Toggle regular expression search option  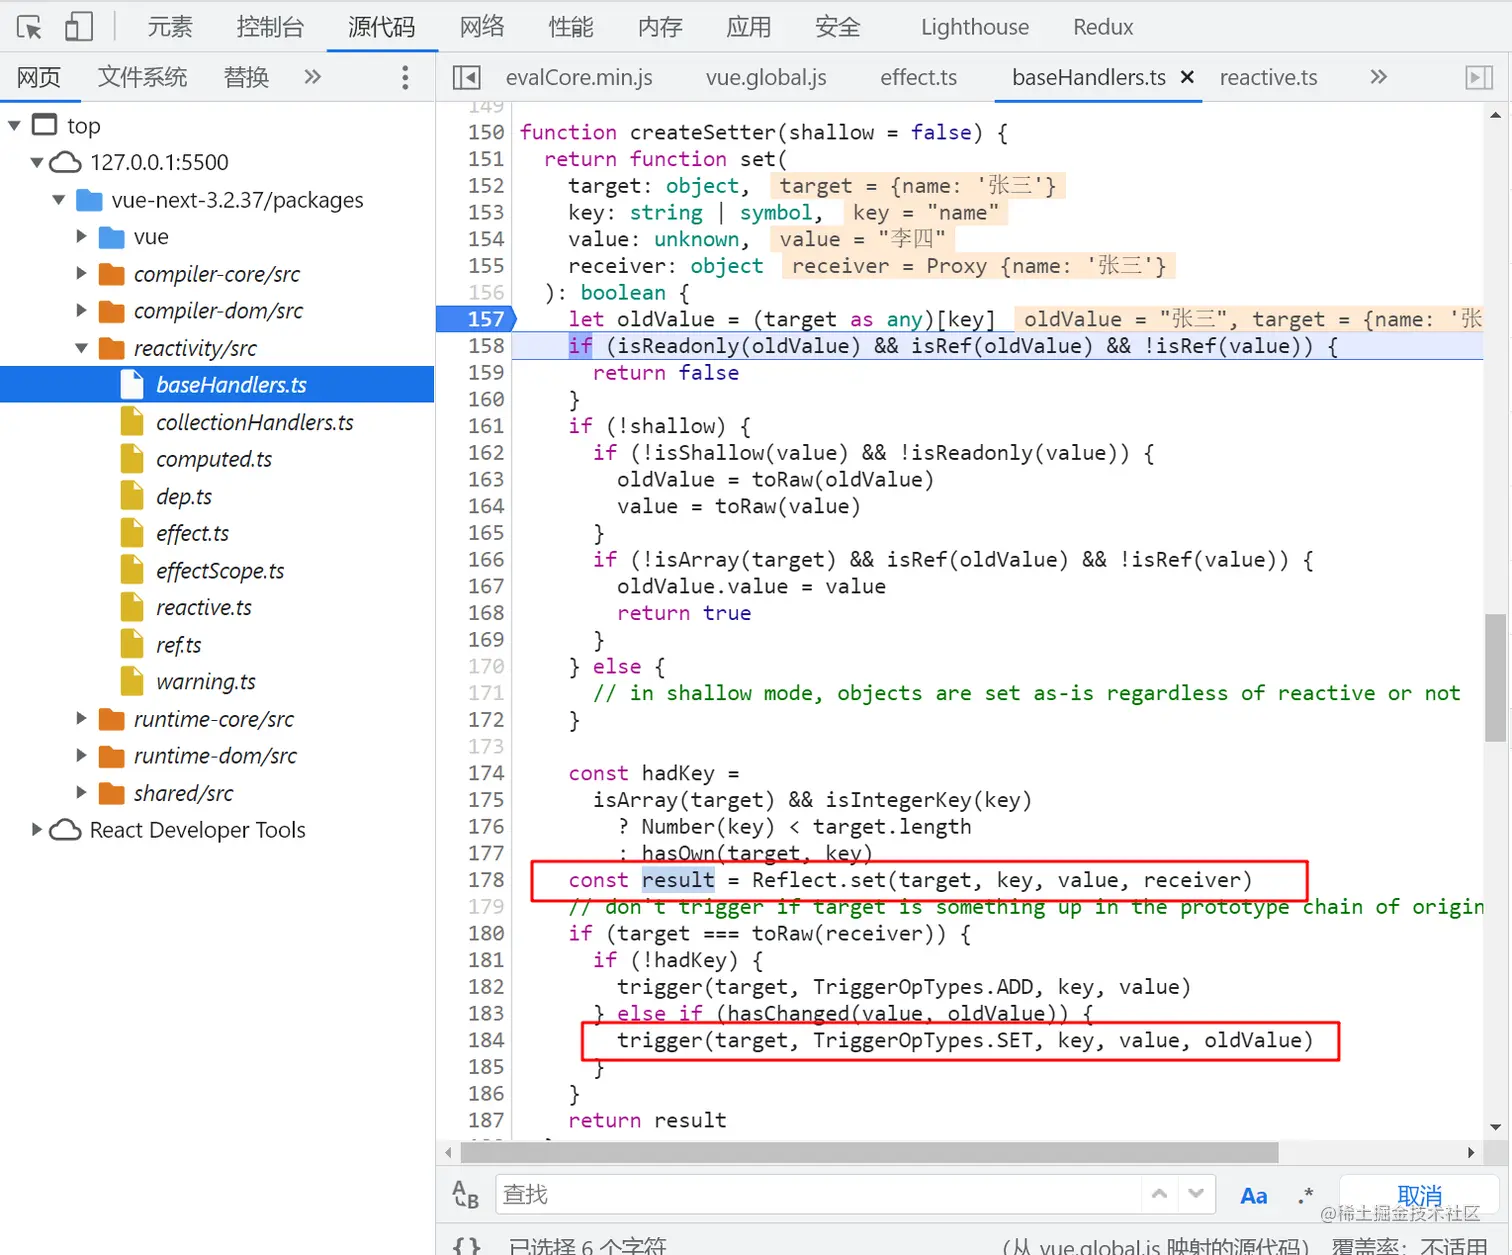tap(1305, 1196)
